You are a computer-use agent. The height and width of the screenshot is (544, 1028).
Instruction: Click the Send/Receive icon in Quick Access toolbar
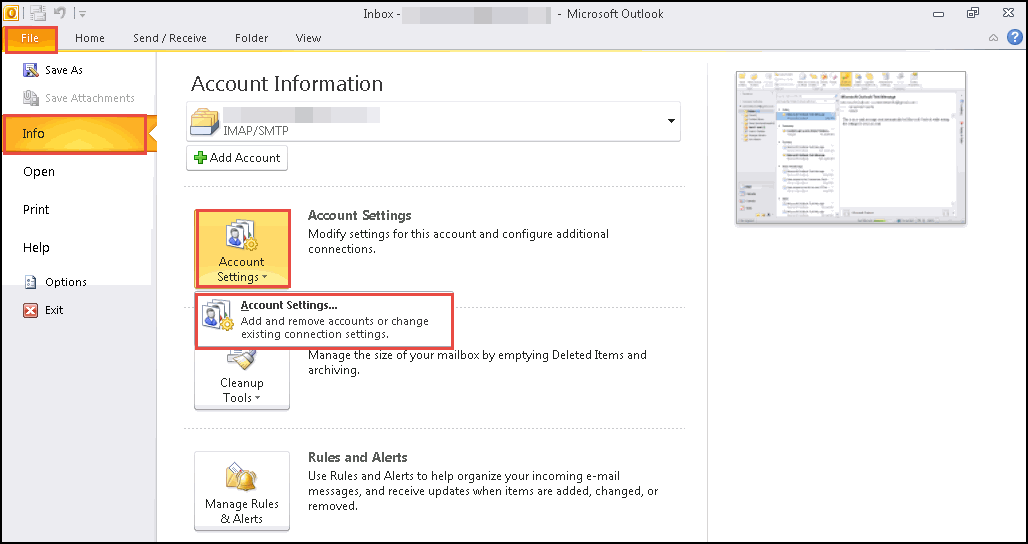[x=37, y=12]
